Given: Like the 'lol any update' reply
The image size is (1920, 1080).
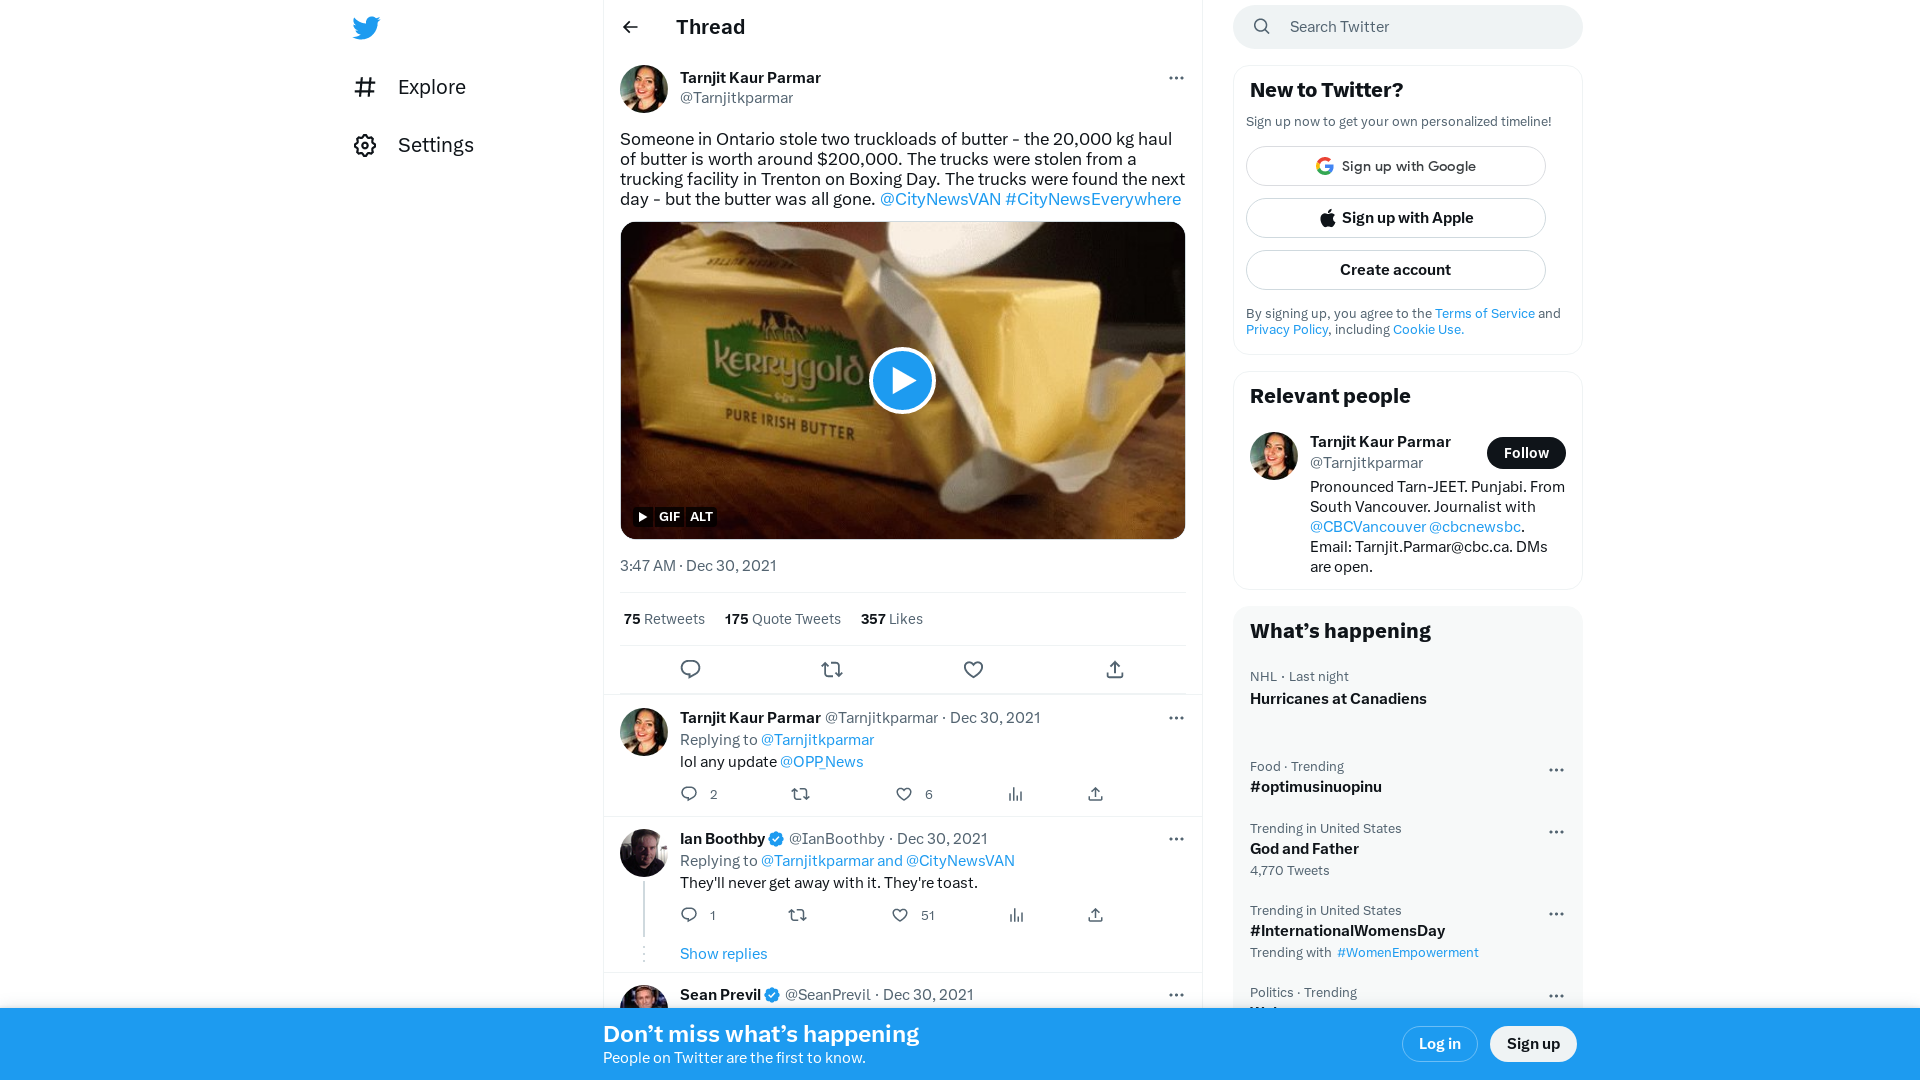Looking at the screenshot, I should click(x=904, y=794).
